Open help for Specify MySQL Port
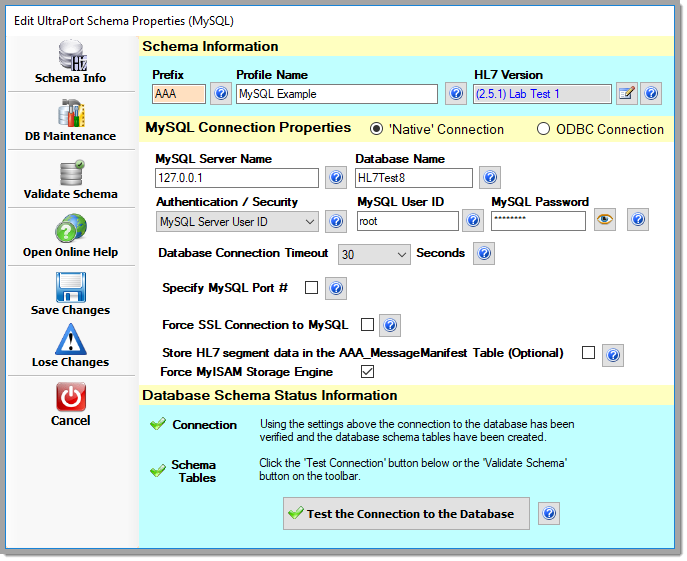Screen dimensions: 687x561 coord(336,288)
